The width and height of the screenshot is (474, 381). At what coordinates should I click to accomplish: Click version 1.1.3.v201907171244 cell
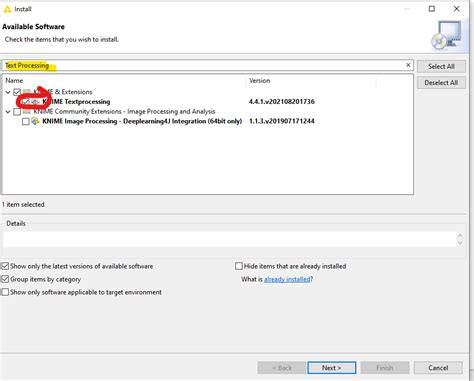pos(282,121)
